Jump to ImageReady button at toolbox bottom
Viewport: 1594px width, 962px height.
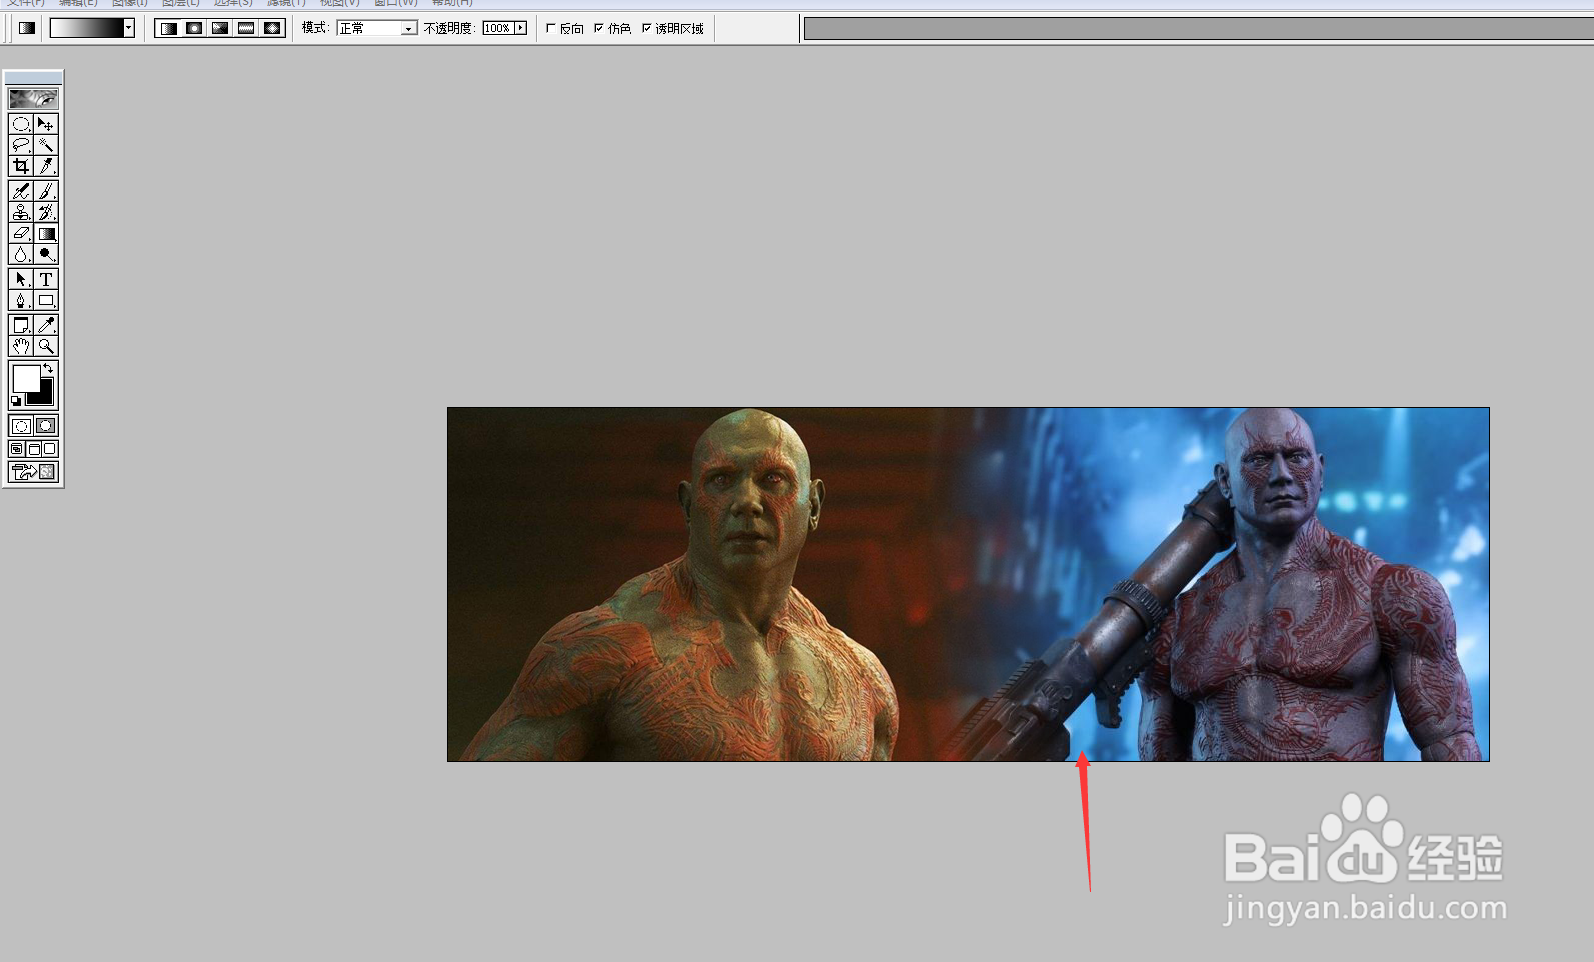coord(33,471)
